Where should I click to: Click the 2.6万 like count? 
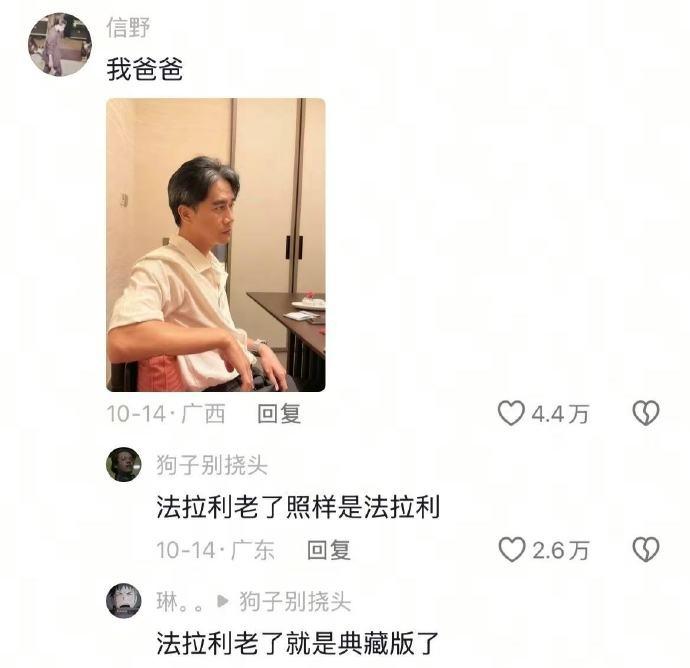click(560, 551)
